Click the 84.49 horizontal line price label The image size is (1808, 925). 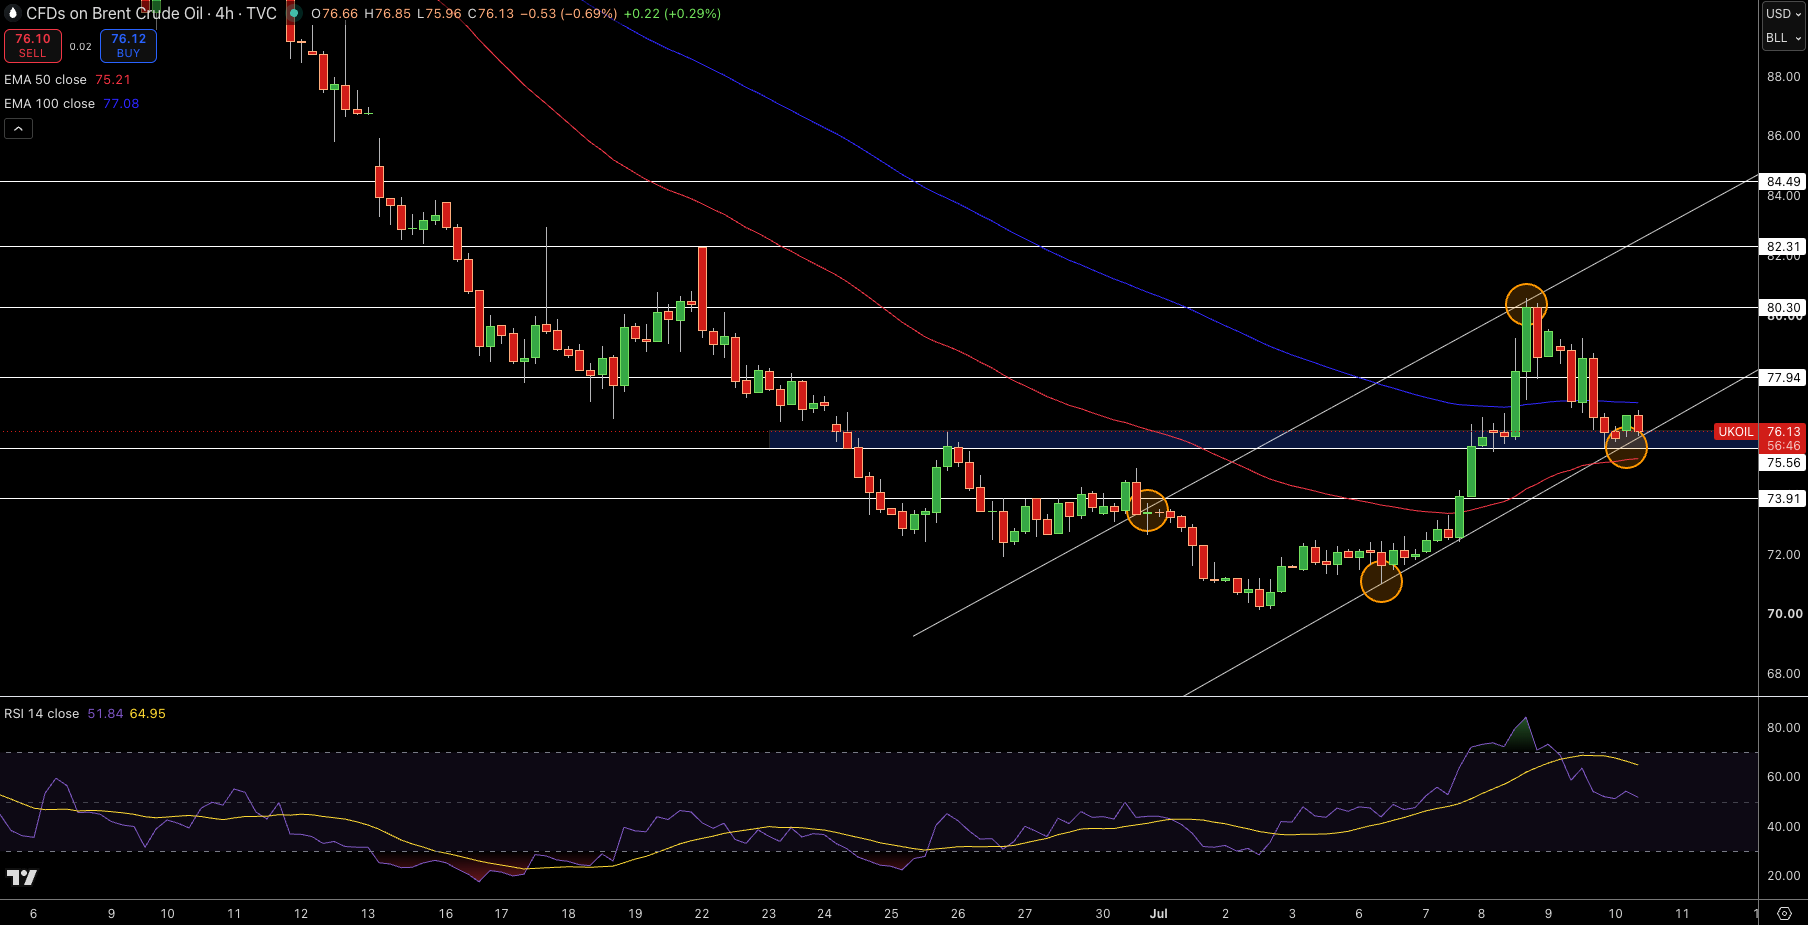point(1783,181)
